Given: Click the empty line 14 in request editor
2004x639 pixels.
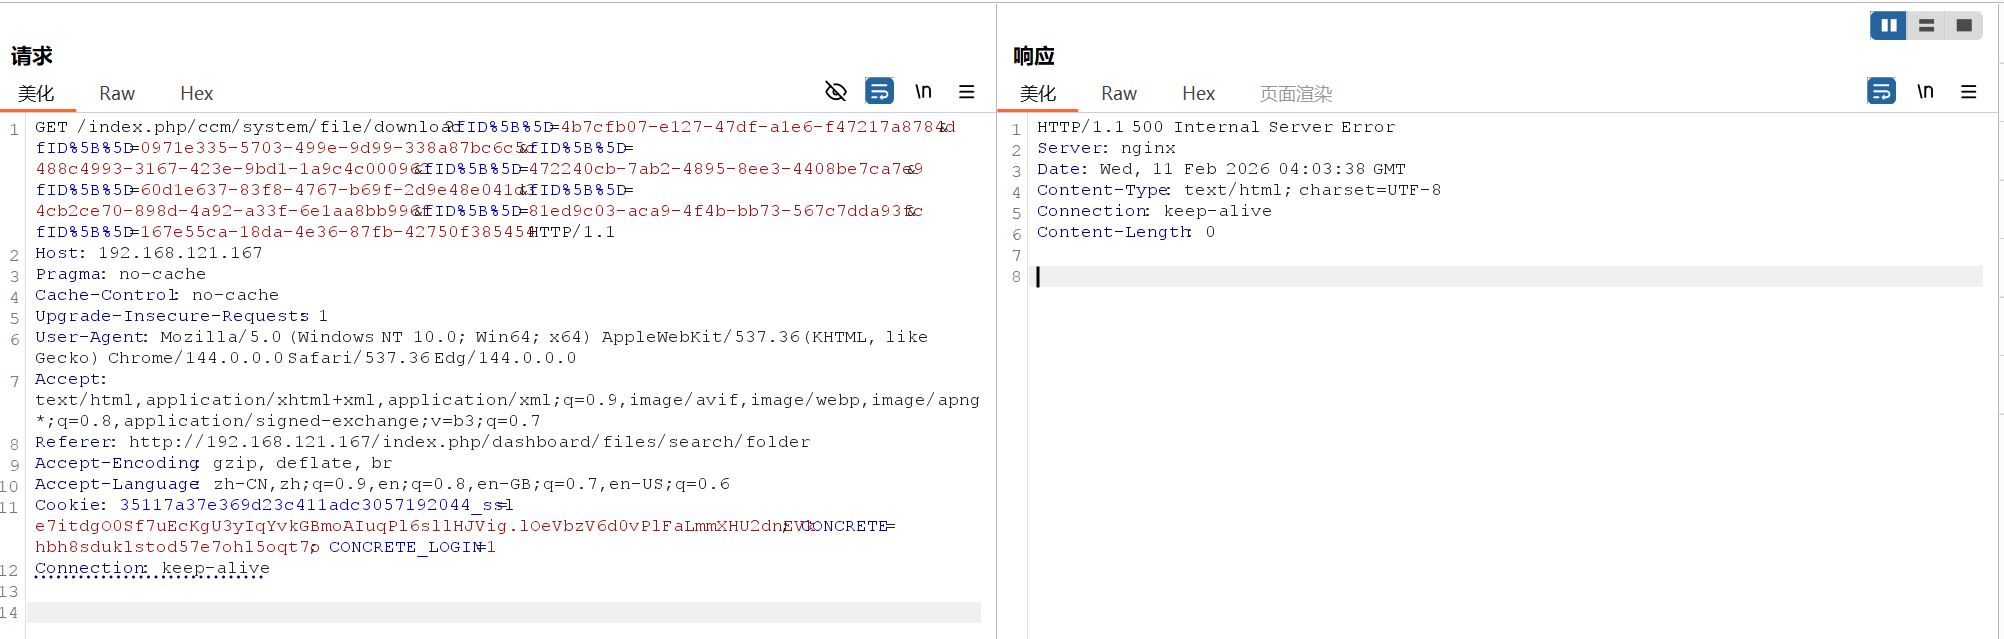Looking at the screenshot, I should [x=500, y=612].
